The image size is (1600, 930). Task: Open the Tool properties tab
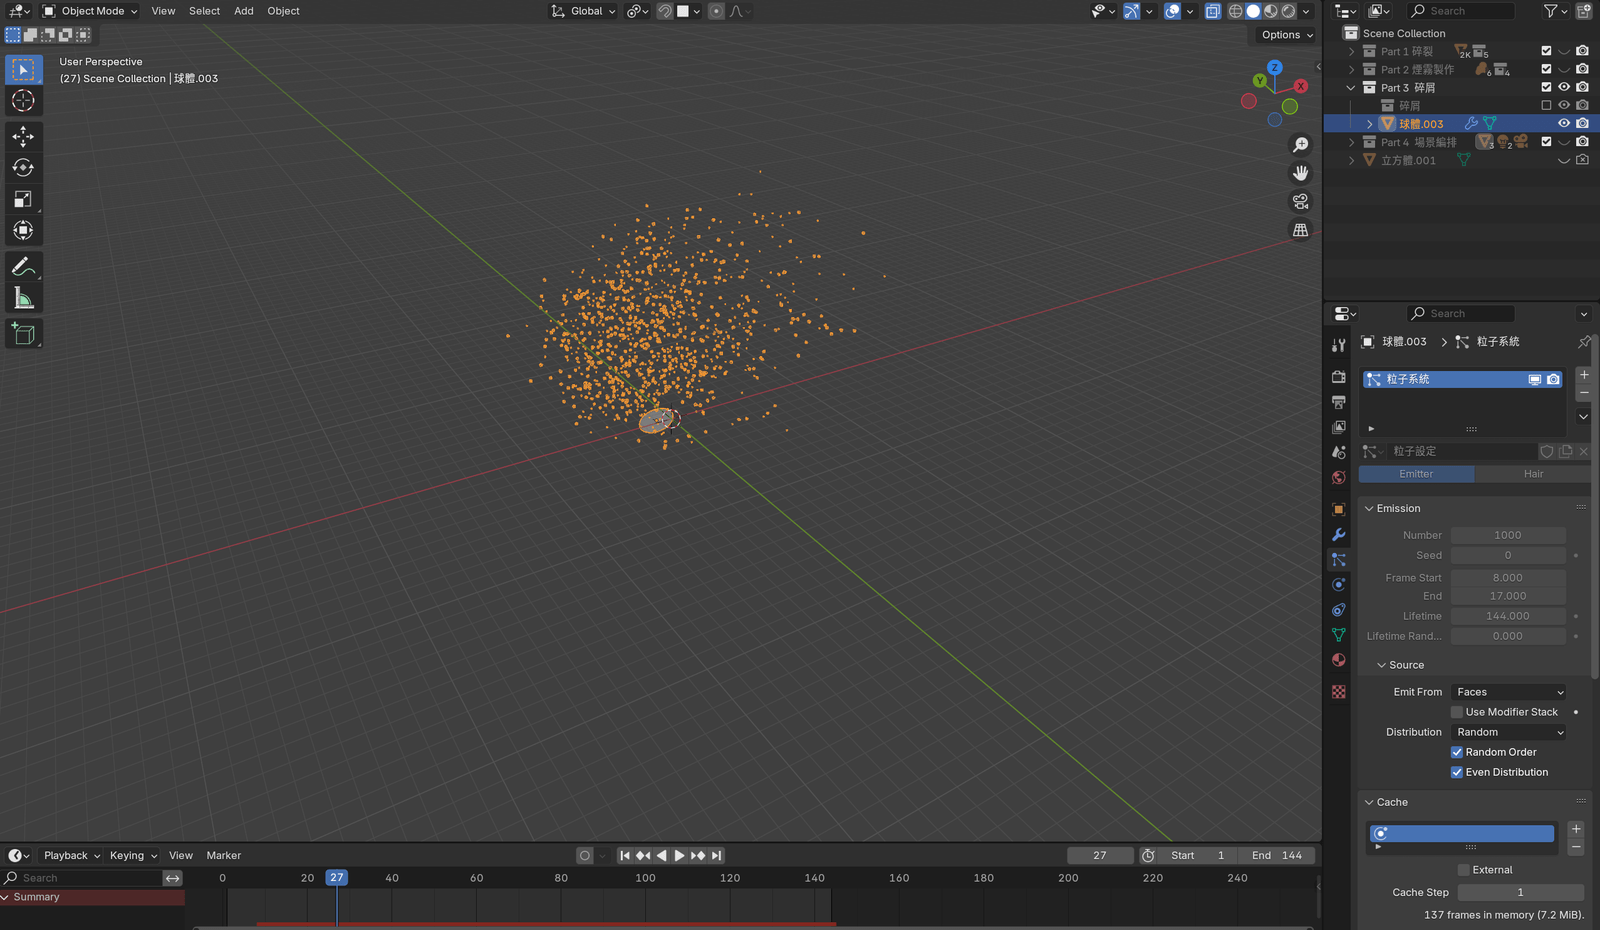click(1339, 345)
